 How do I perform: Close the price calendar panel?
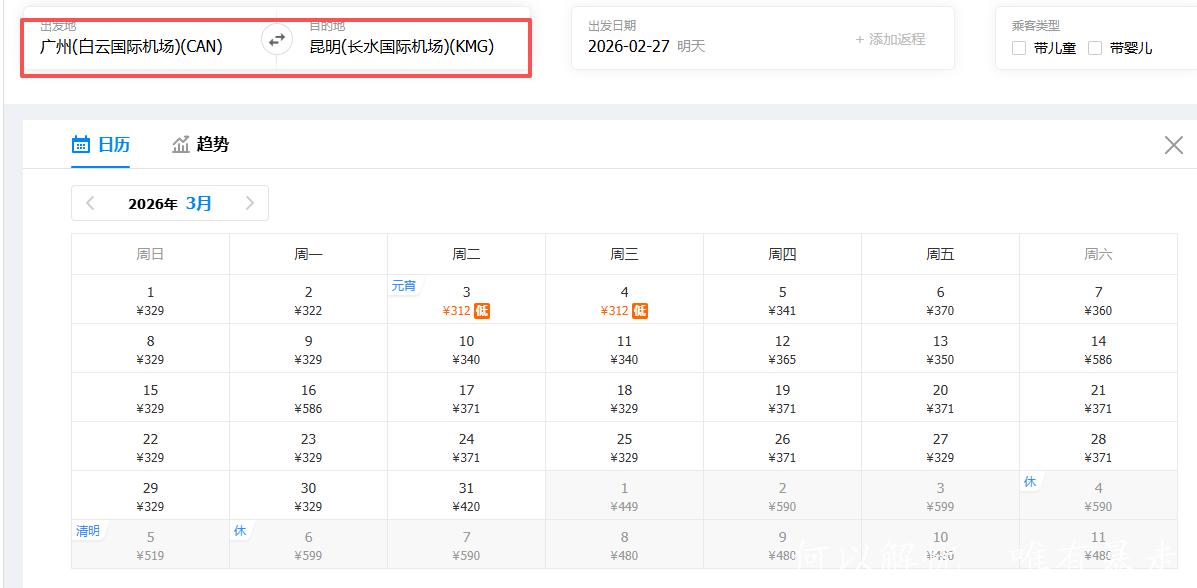[1174, 145]
